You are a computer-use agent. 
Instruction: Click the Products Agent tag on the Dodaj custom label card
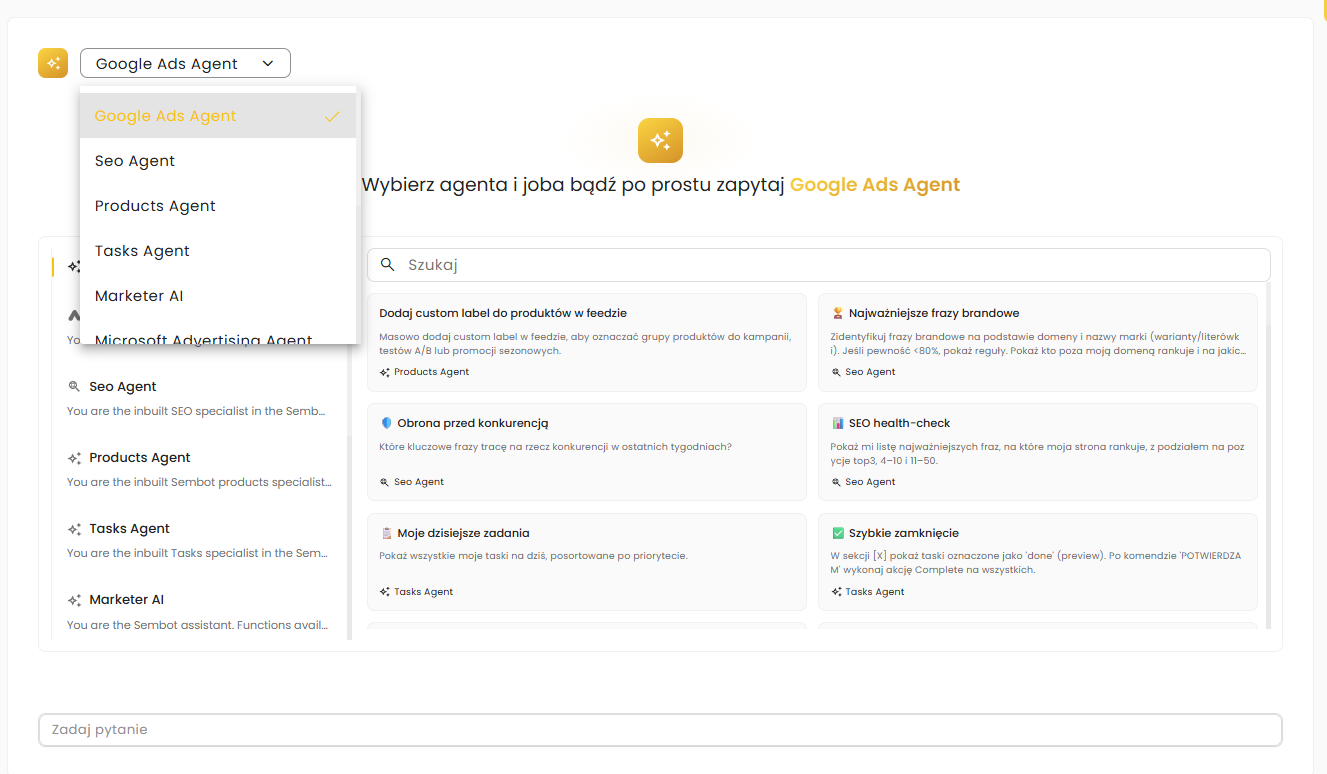424,372
